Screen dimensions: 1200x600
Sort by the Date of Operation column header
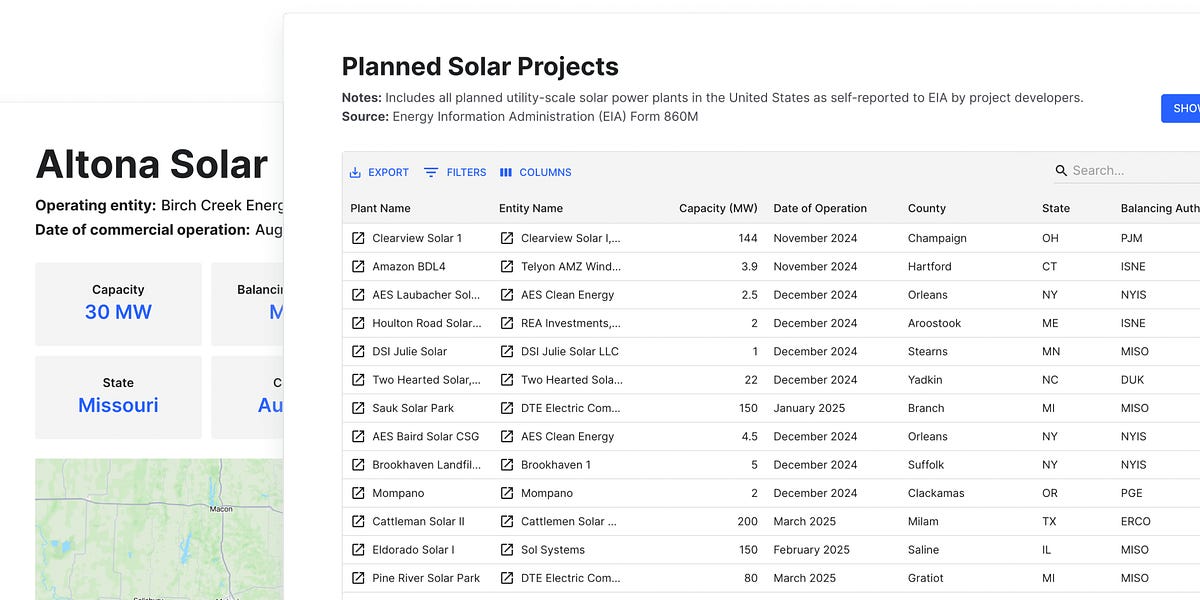point(820,208)
